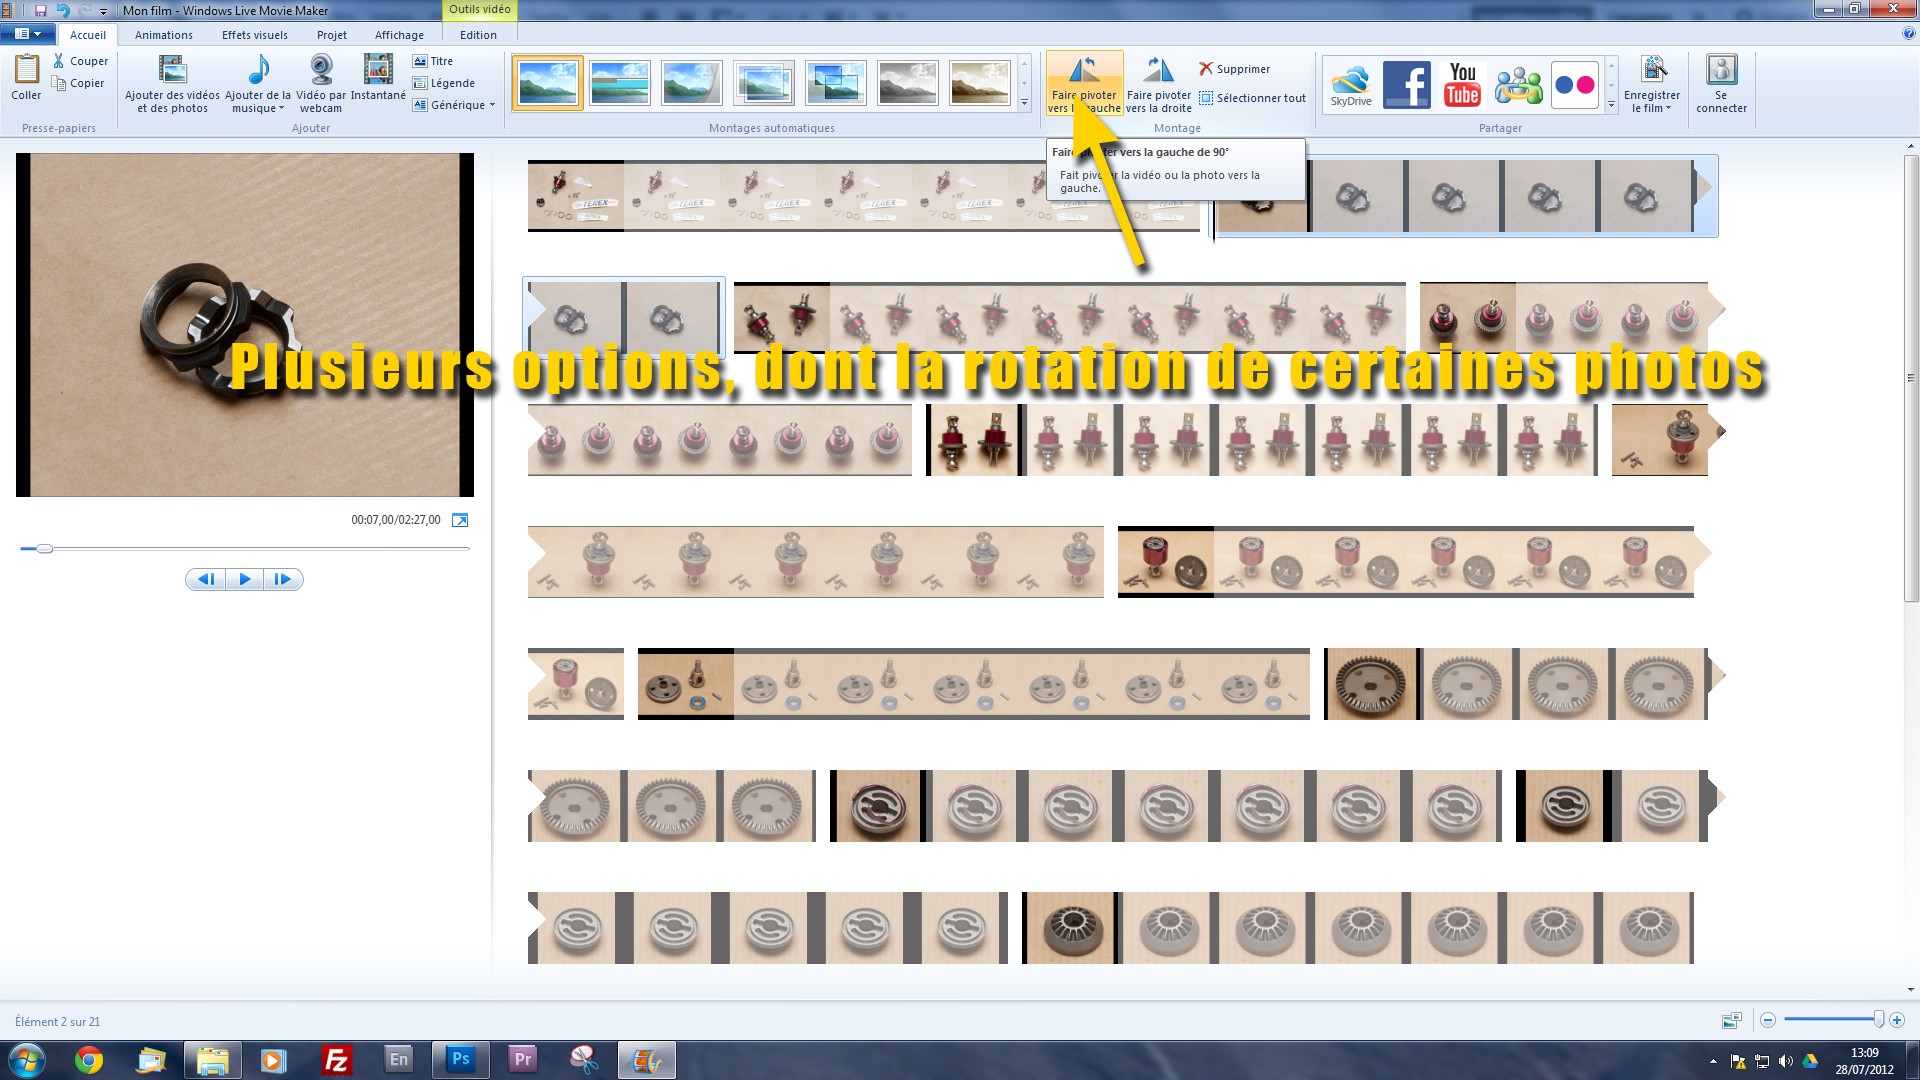Step to the previous frame

(x=206, y=579)
